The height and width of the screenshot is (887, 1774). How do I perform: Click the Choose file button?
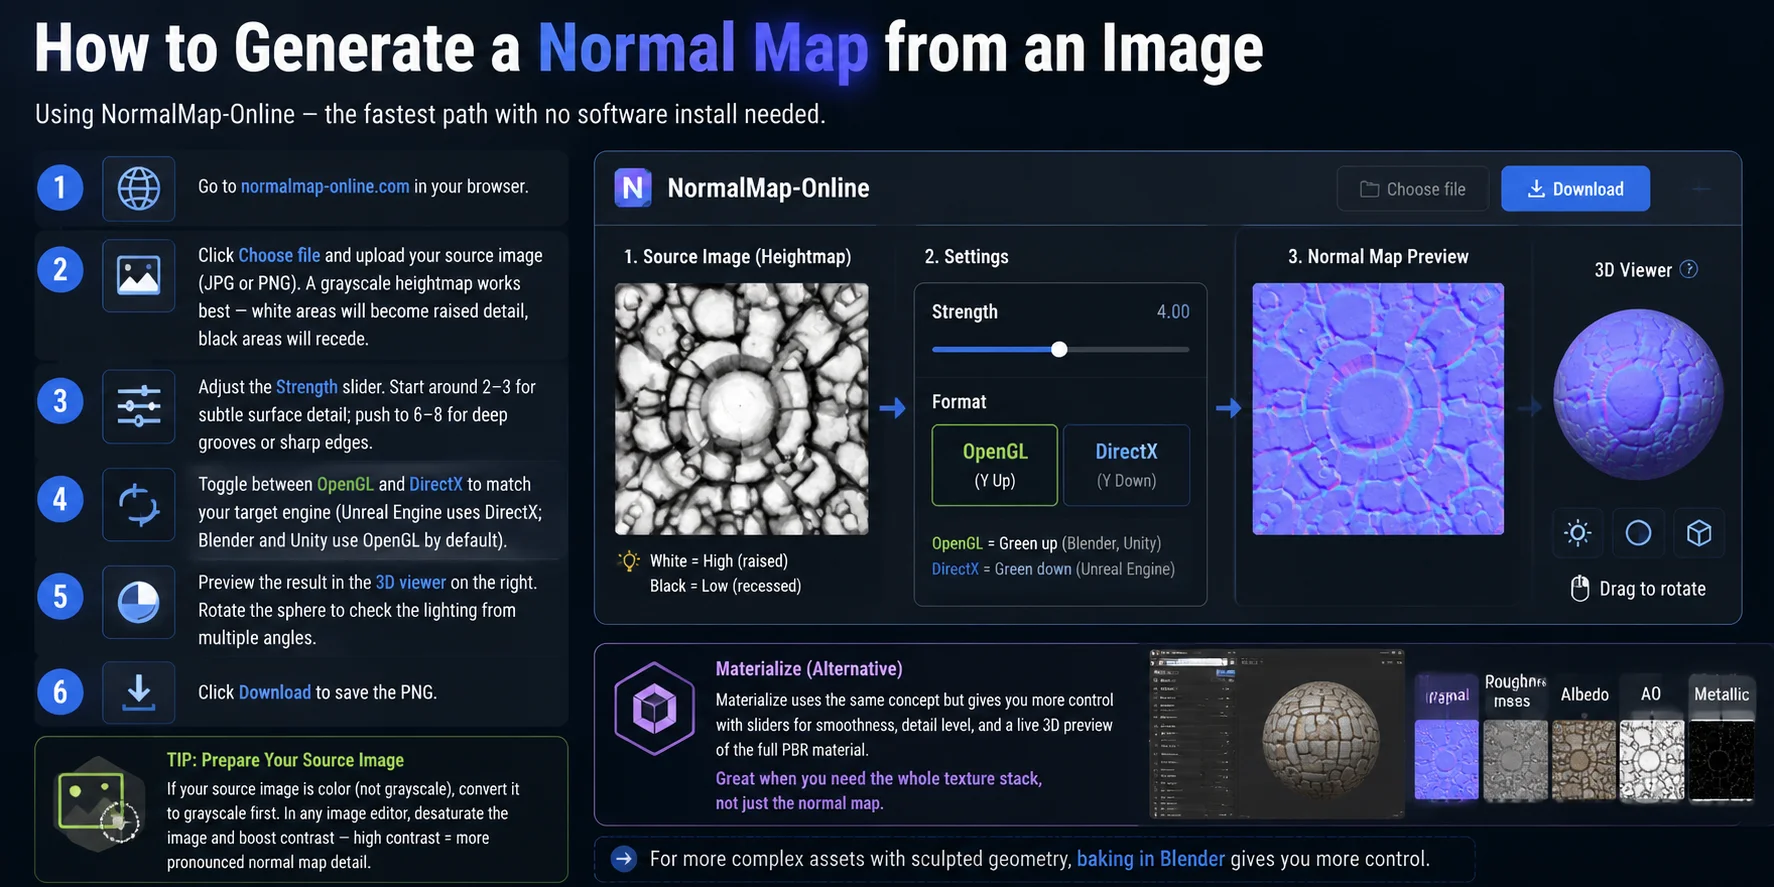1412,189
